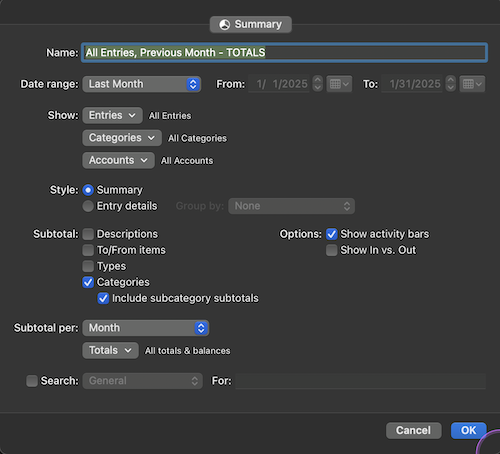
Task: Uncheck Include subcategory subtotals
Action: pyautogui.click(x=103, y=298)
